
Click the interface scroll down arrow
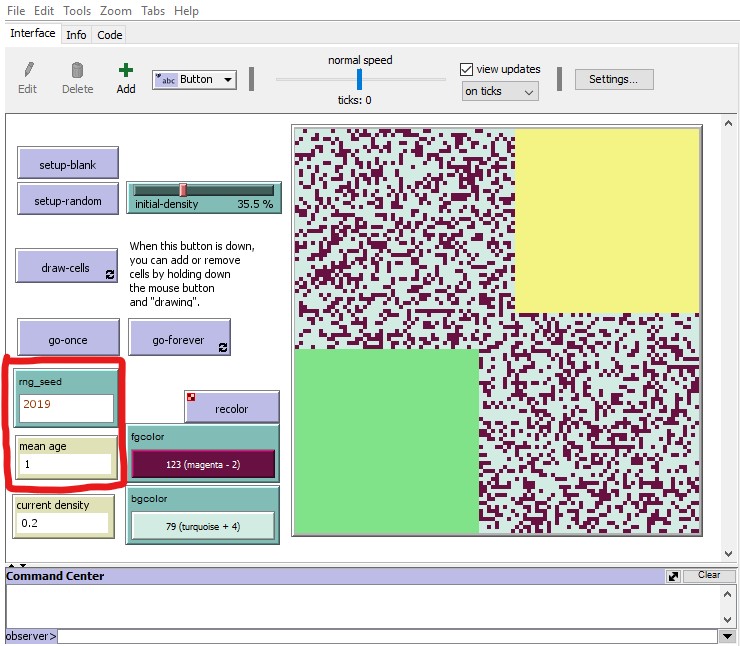coord(728,553)
